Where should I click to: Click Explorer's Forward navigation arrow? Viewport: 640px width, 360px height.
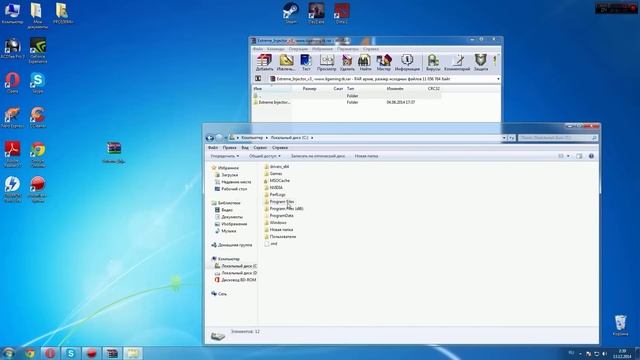pos(219,138)
